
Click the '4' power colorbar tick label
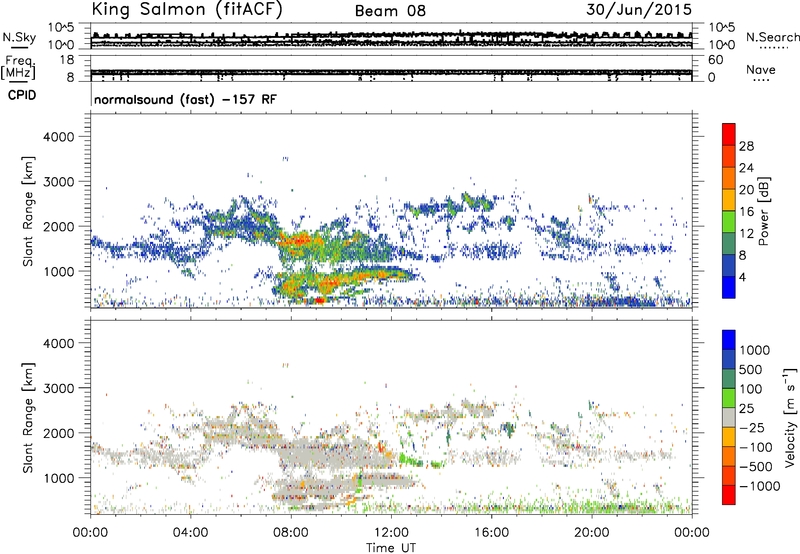[x=742, y=277]
